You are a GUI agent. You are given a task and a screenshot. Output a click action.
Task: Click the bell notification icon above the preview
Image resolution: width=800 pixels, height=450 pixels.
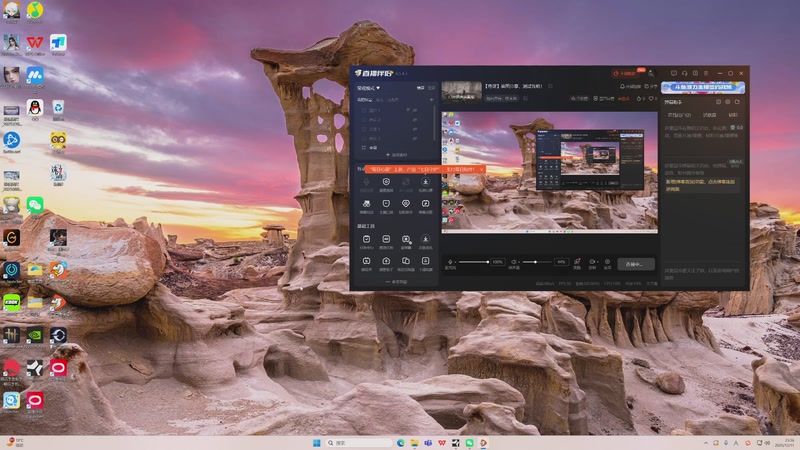pyautogui.click(x=622, y=87)
